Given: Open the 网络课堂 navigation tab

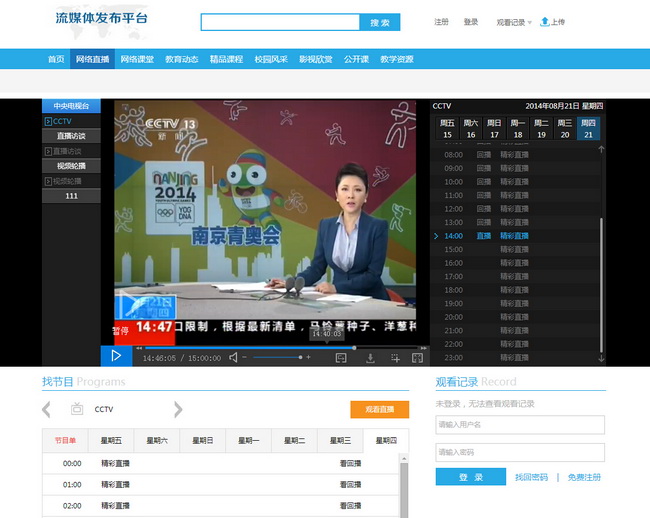Looking at the screenshot, I should (x=137, y=59).
